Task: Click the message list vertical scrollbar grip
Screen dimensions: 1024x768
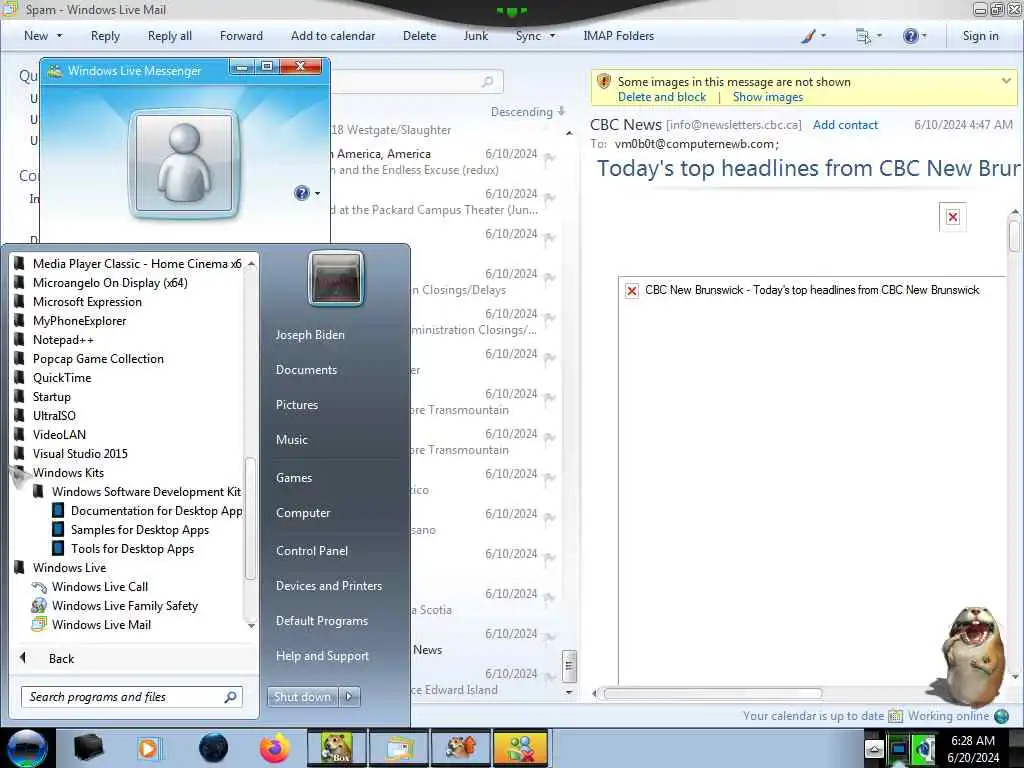Action: [x=569, y=665]
